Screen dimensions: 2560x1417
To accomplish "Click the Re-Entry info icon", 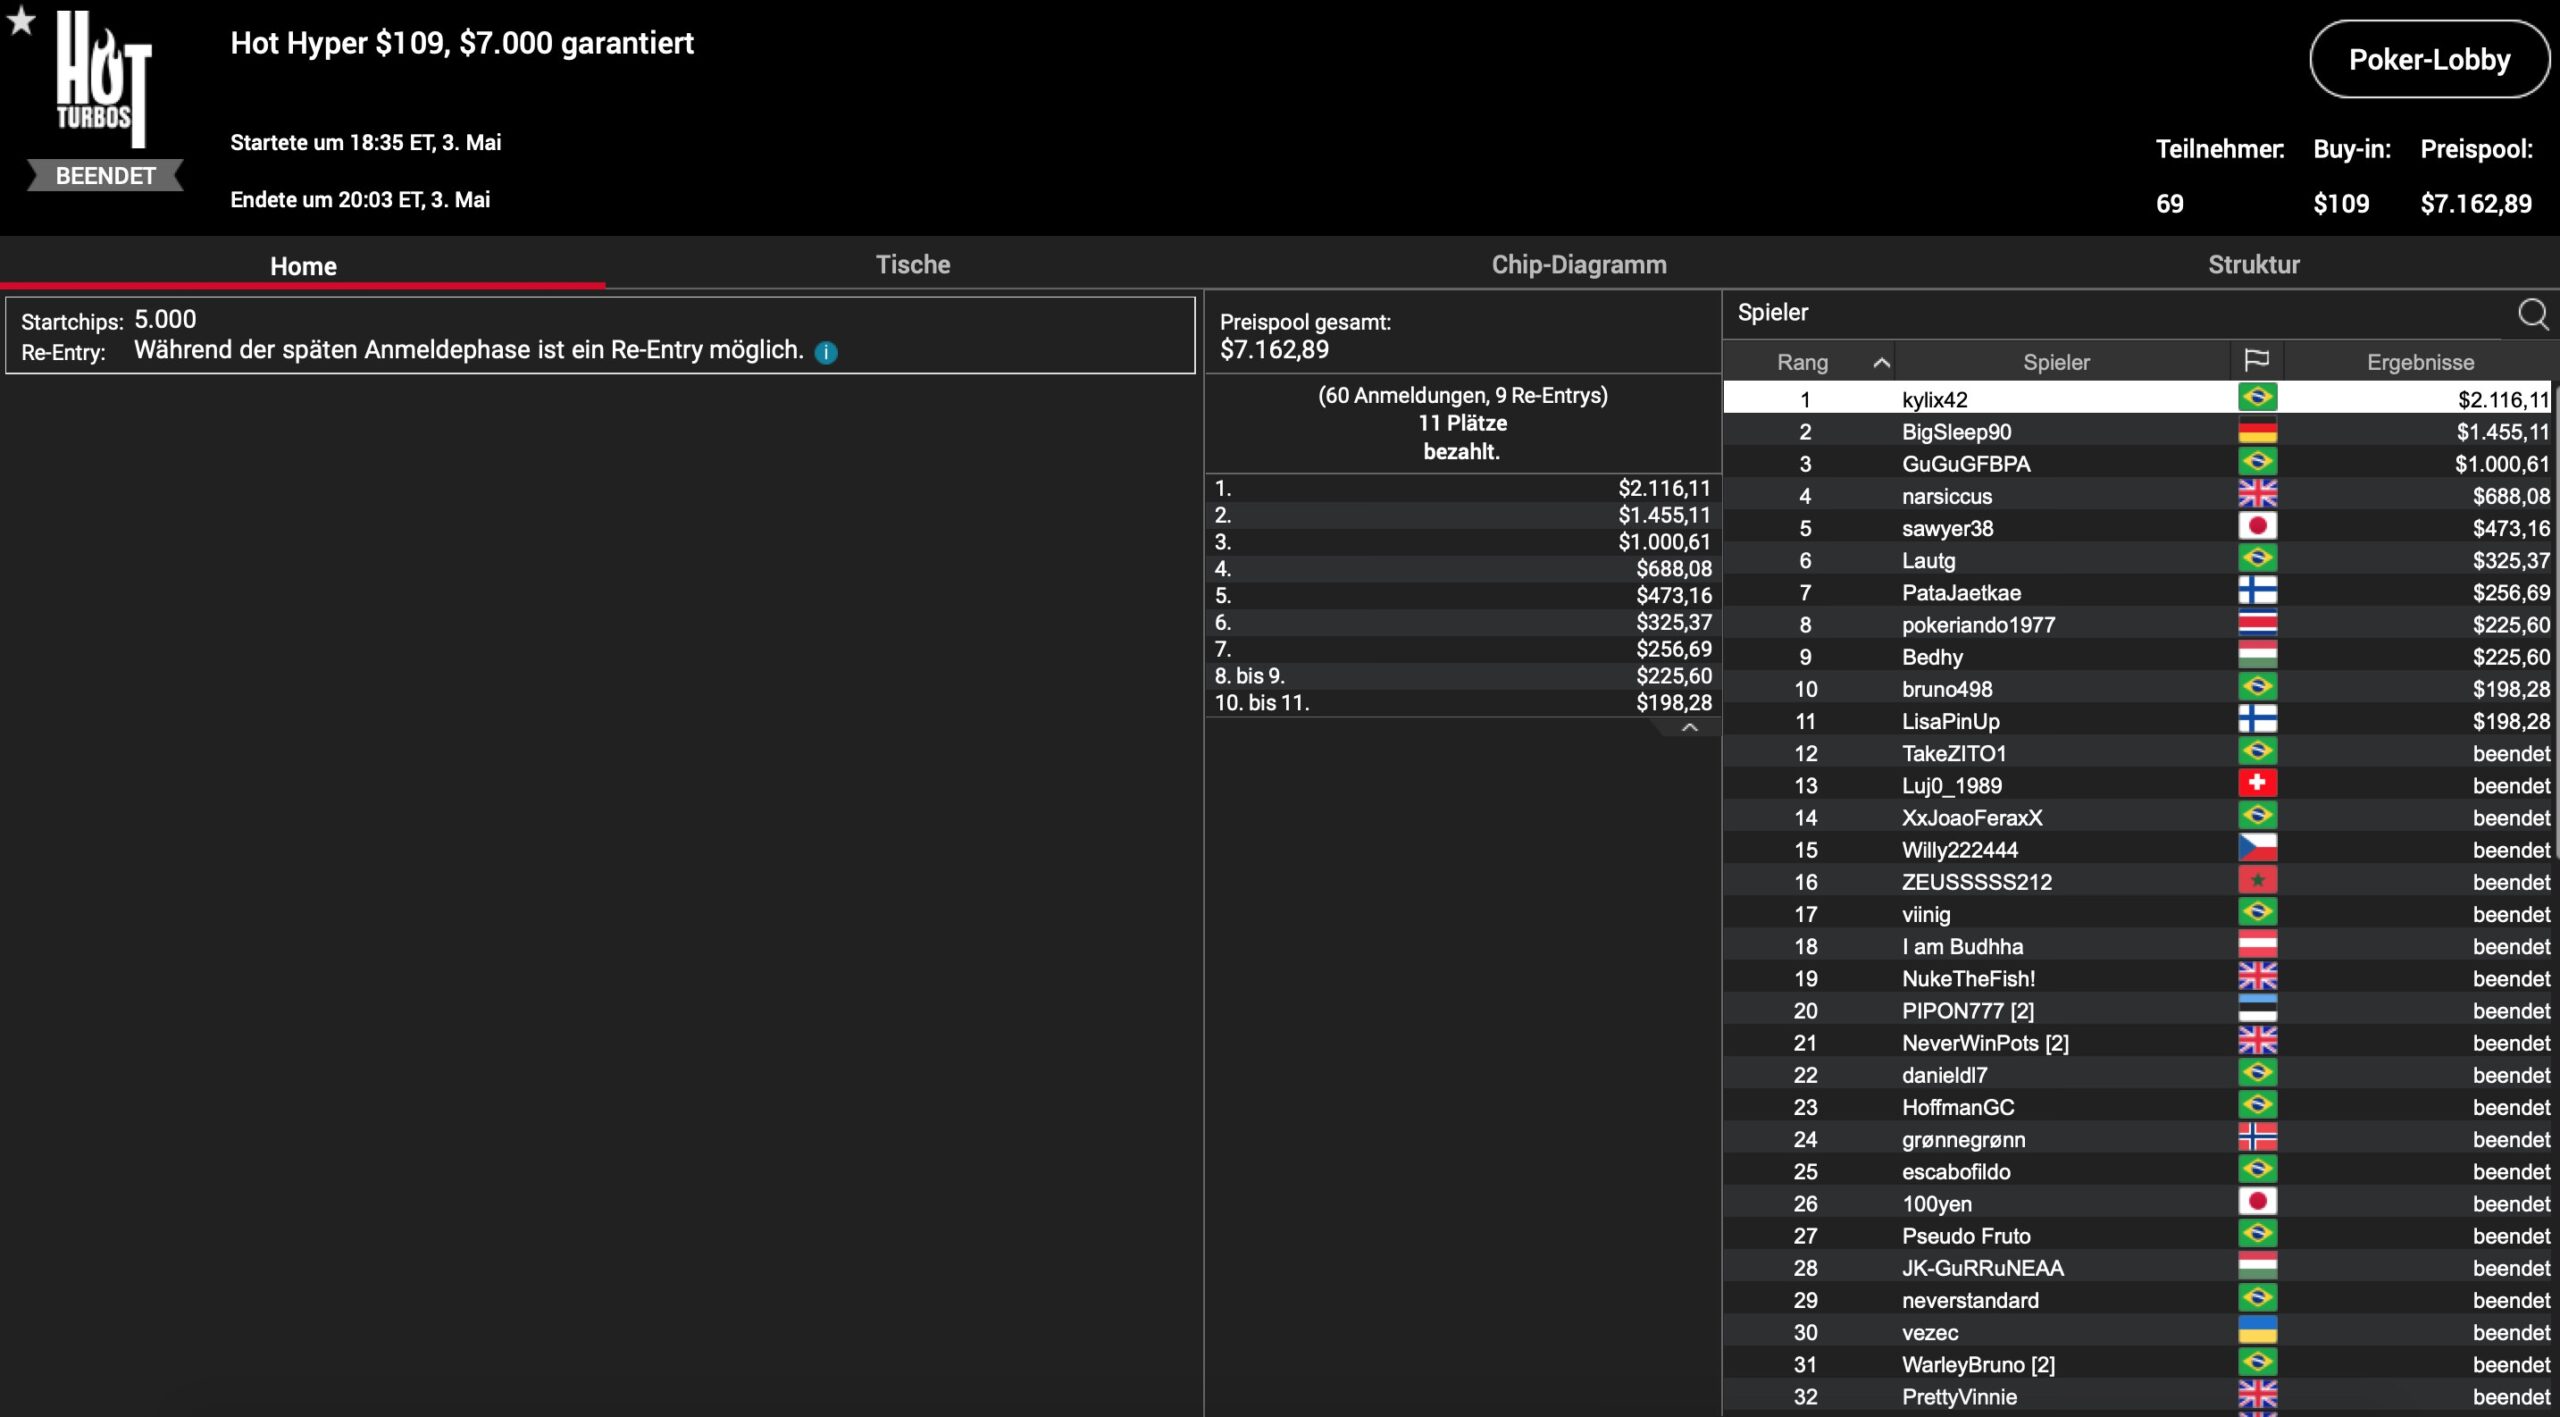I will pyautogui.click(x=826, y=352).
